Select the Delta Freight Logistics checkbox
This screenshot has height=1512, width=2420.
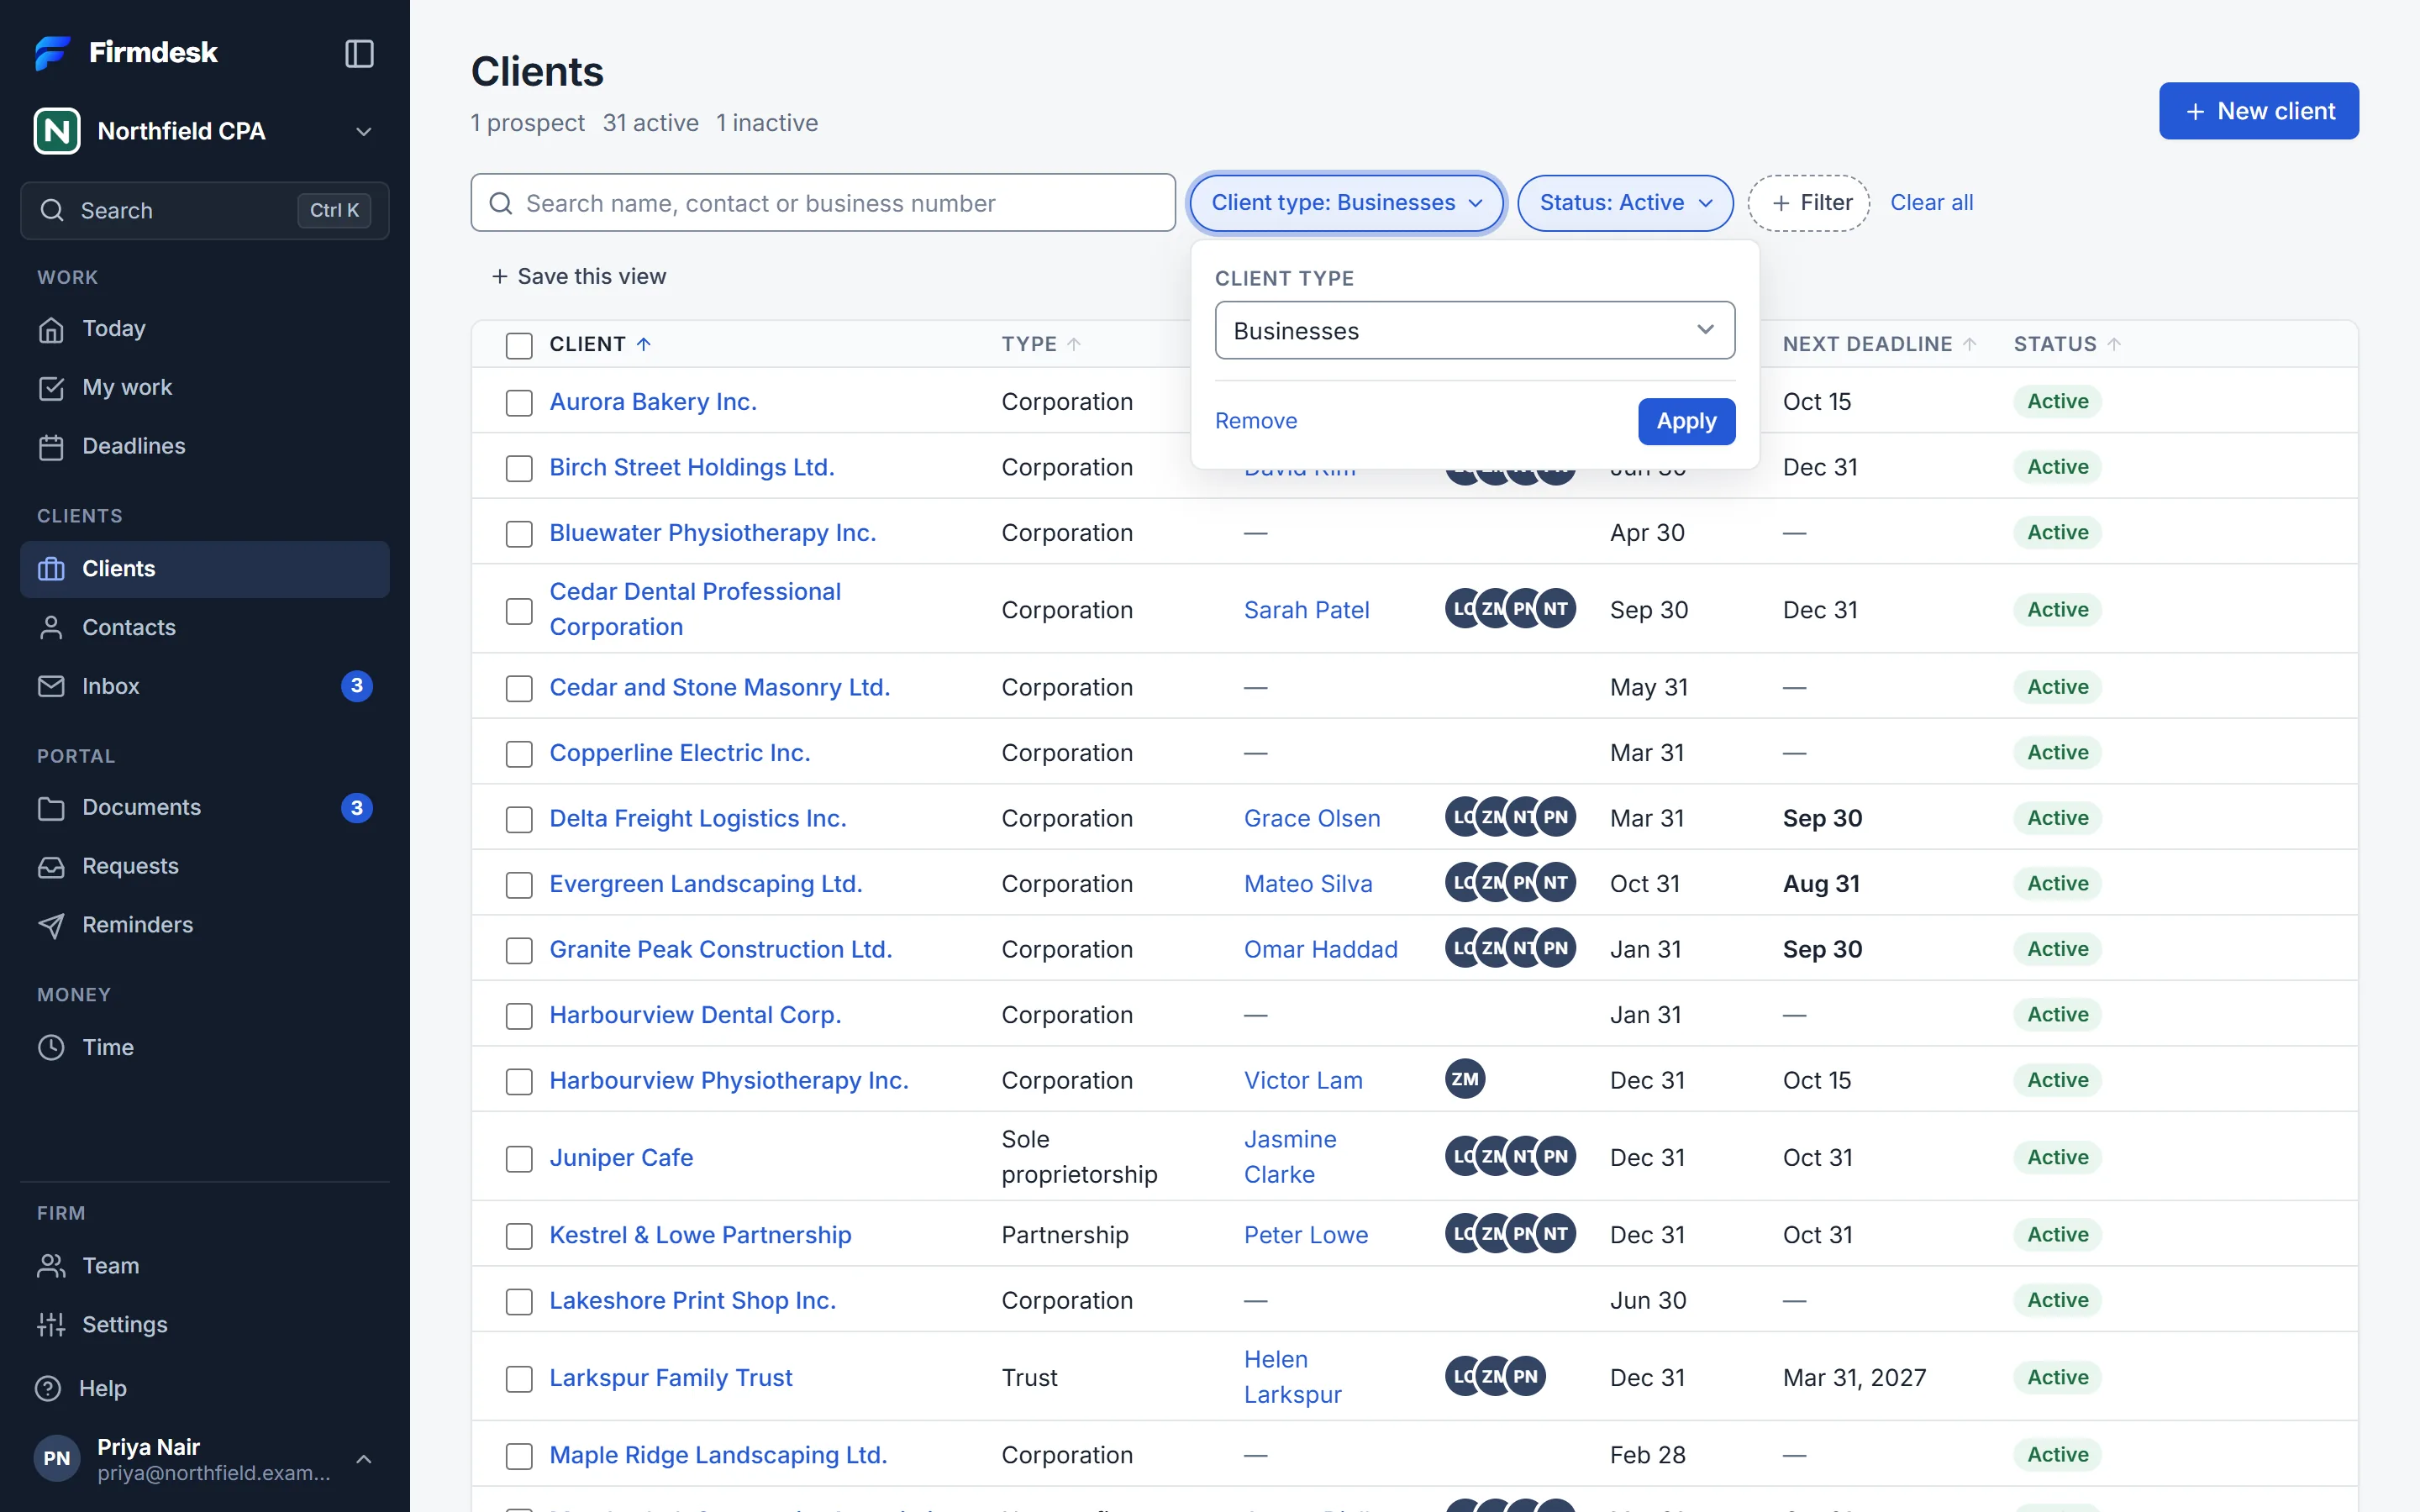pos(519,820)
